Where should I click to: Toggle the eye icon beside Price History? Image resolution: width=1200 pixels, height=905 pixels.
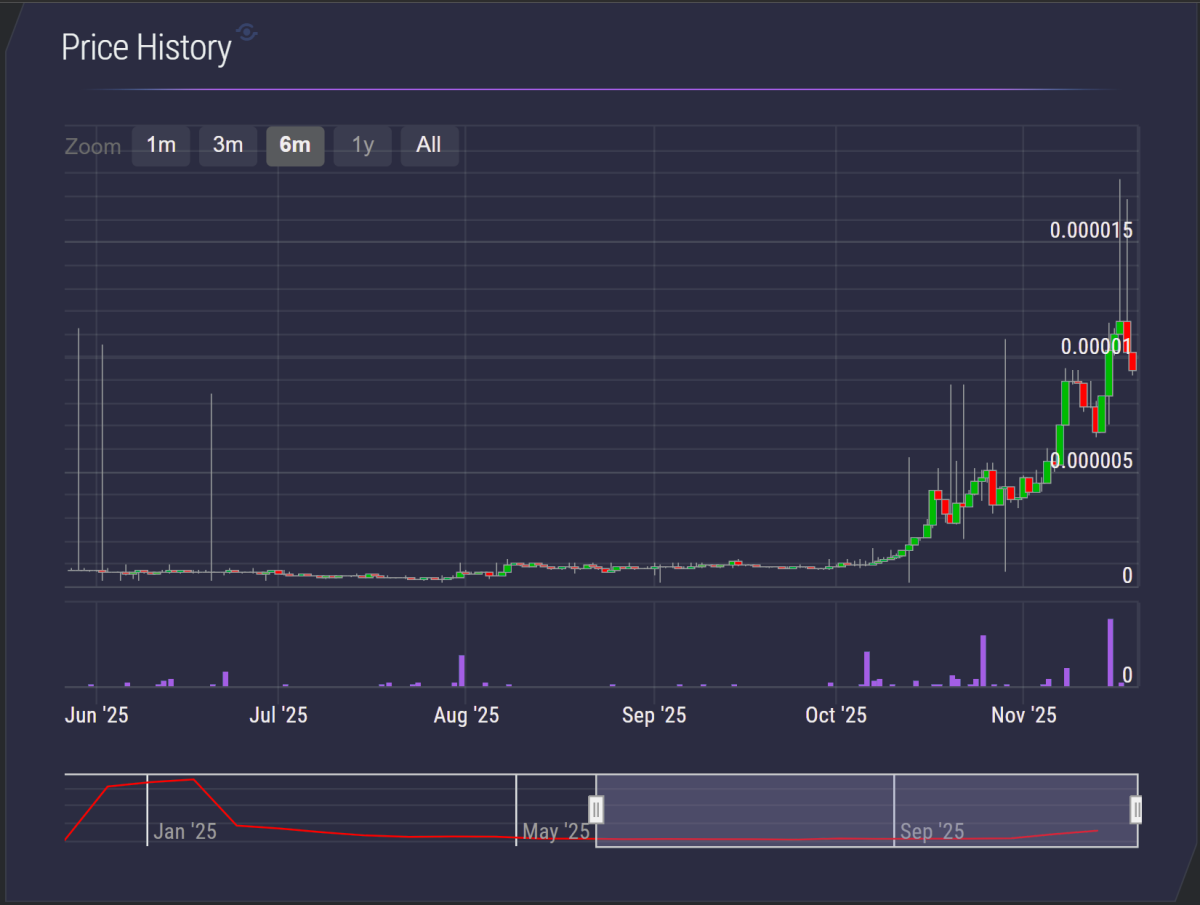(247, 33)
